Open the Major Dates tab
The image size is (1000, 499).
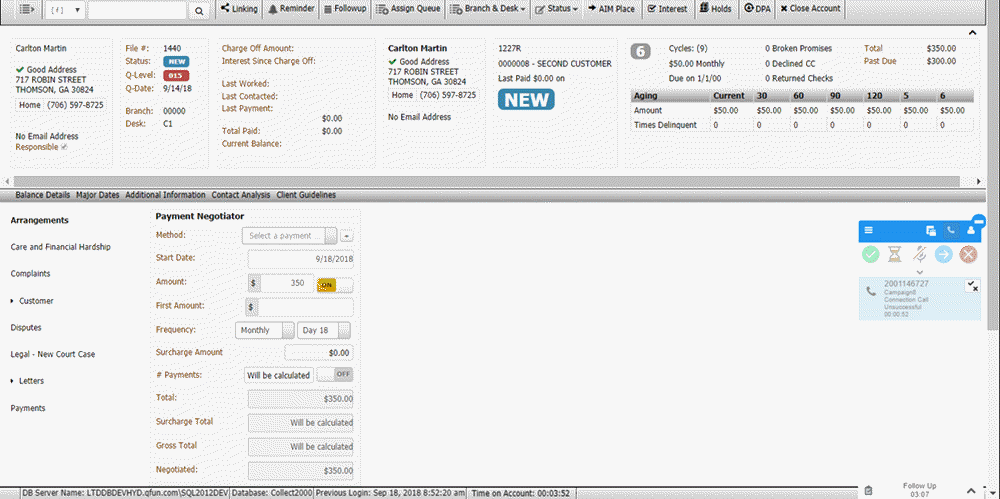point(98,195)
